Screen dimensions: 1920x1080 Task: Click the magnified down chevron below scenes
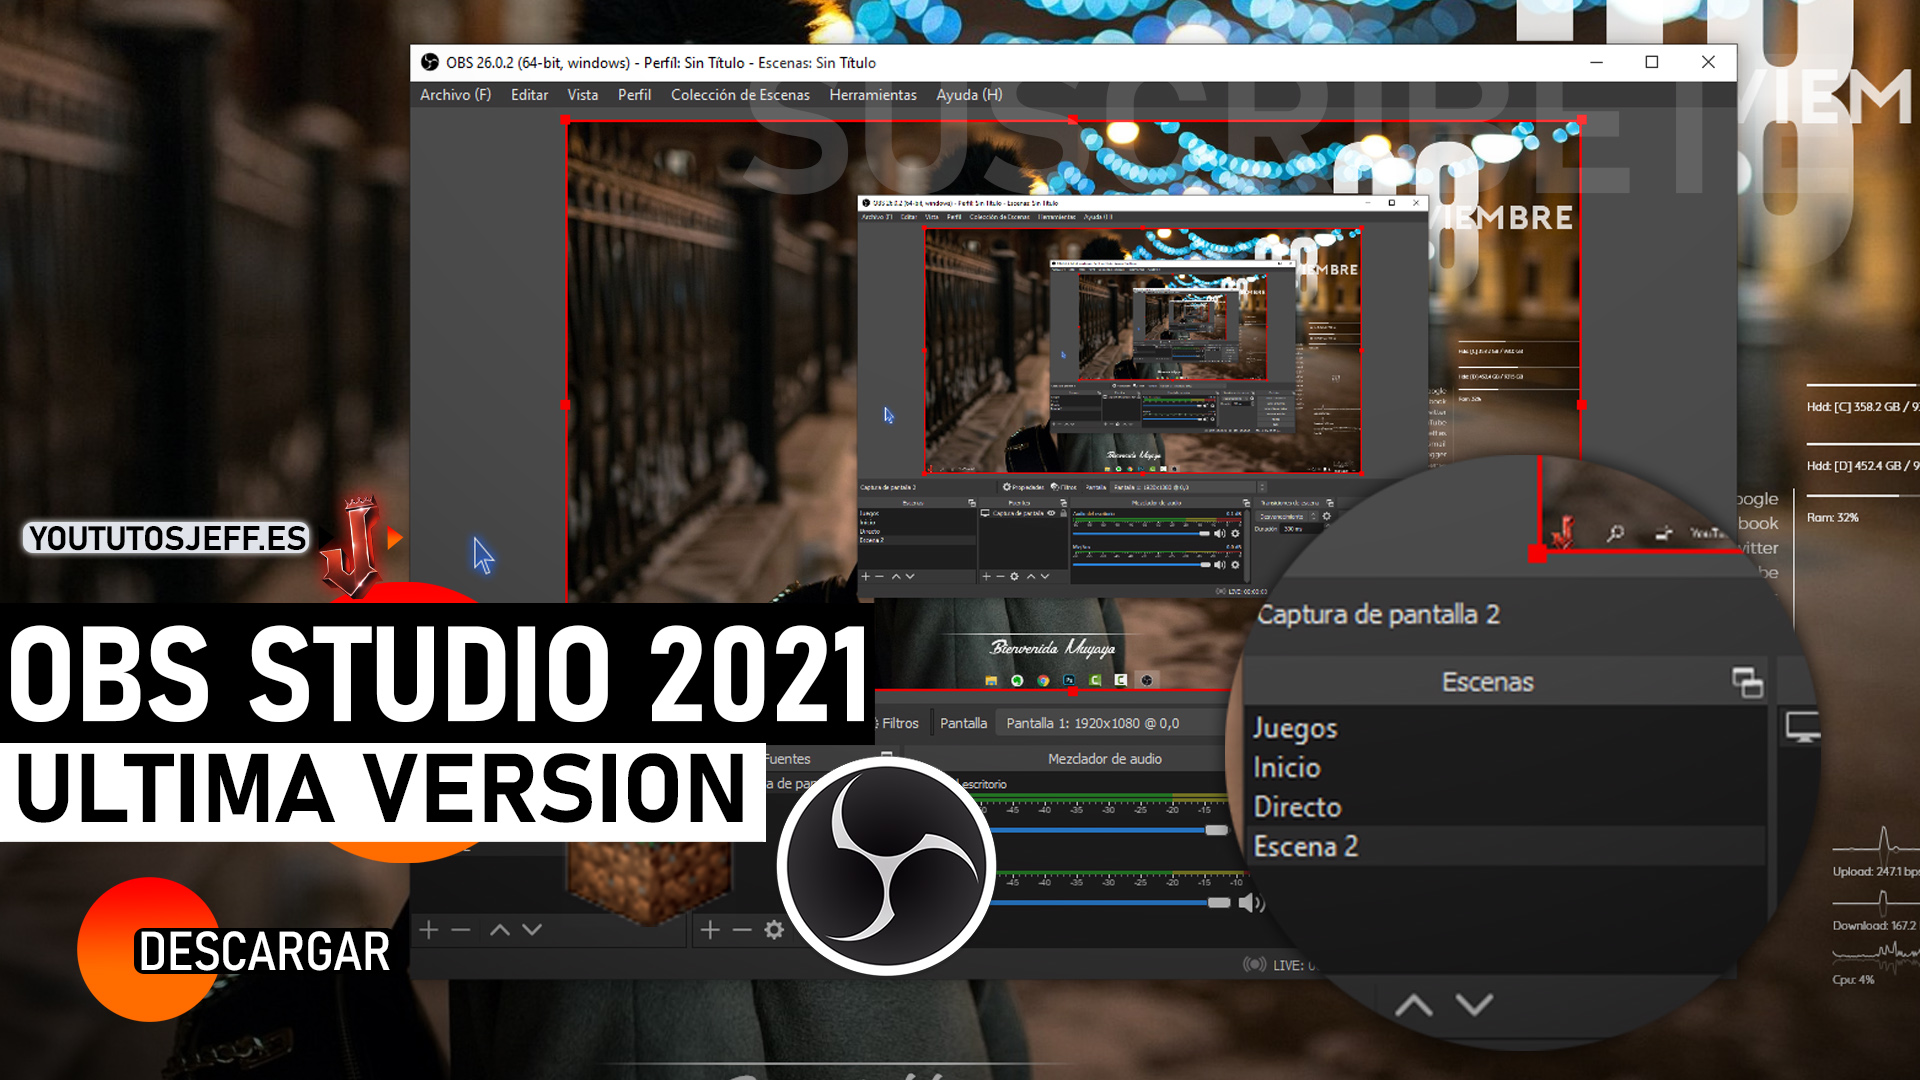tap(1474, 1004)
